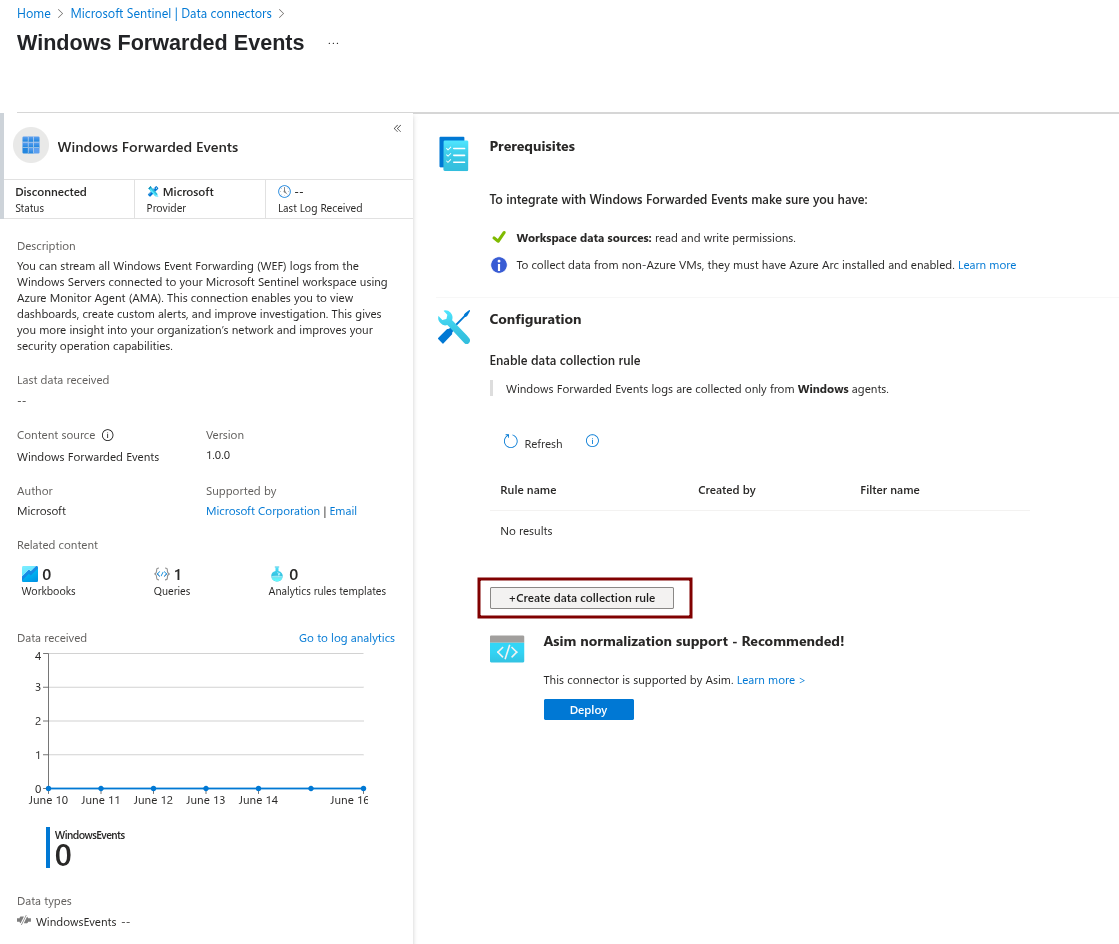
Task: Collapse the left details pane chevron
Action: tap(398, 128)
